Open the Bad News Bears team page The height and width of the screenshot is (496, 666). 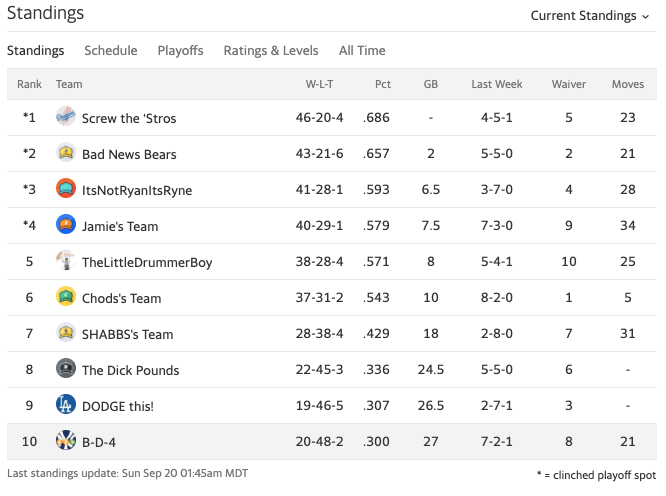129,154
